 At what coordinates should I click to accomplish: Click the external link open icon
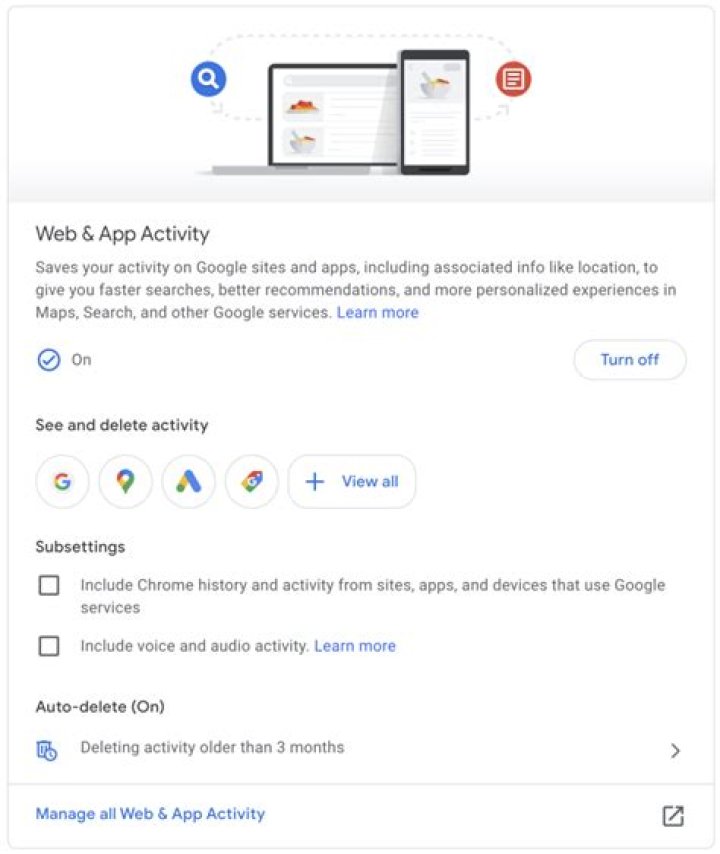[x=673, y=815]
